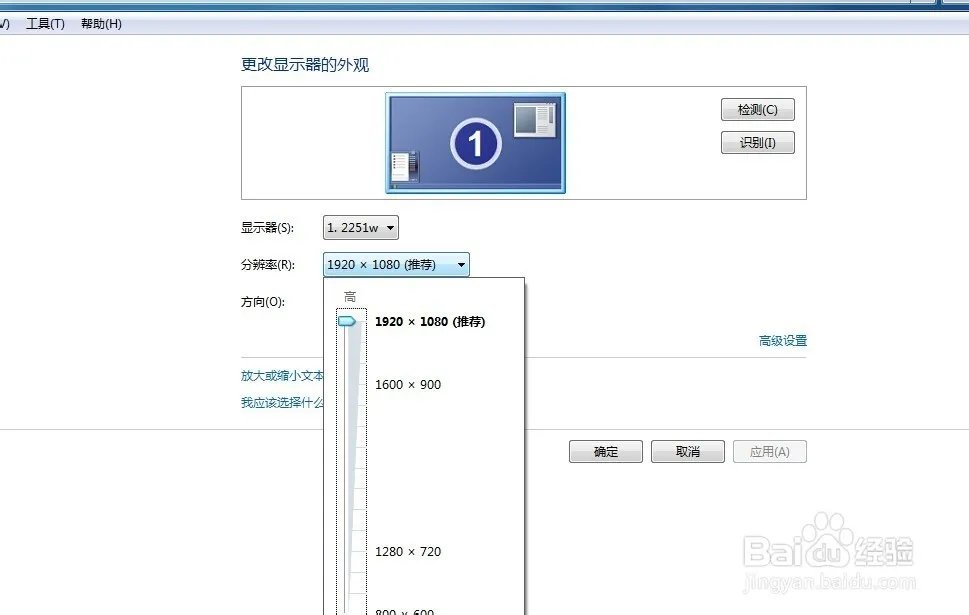Screen dimensions: 969x615
Task: Open the 显示器(S) dropdown showing 1. 2251w
Action: (359, 227)
